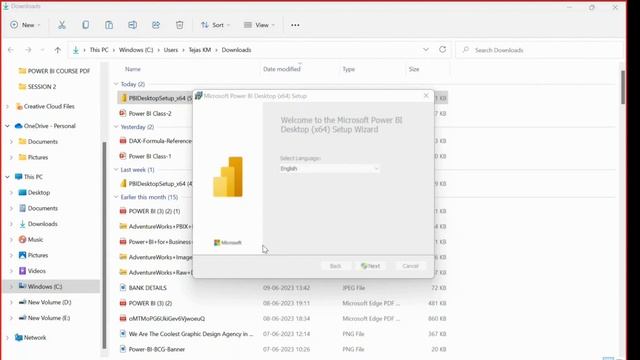Click the Music icon in sidebar
The height and width of the screenshot is (360, 640).
pyautogui.click(x=22, y=240)
